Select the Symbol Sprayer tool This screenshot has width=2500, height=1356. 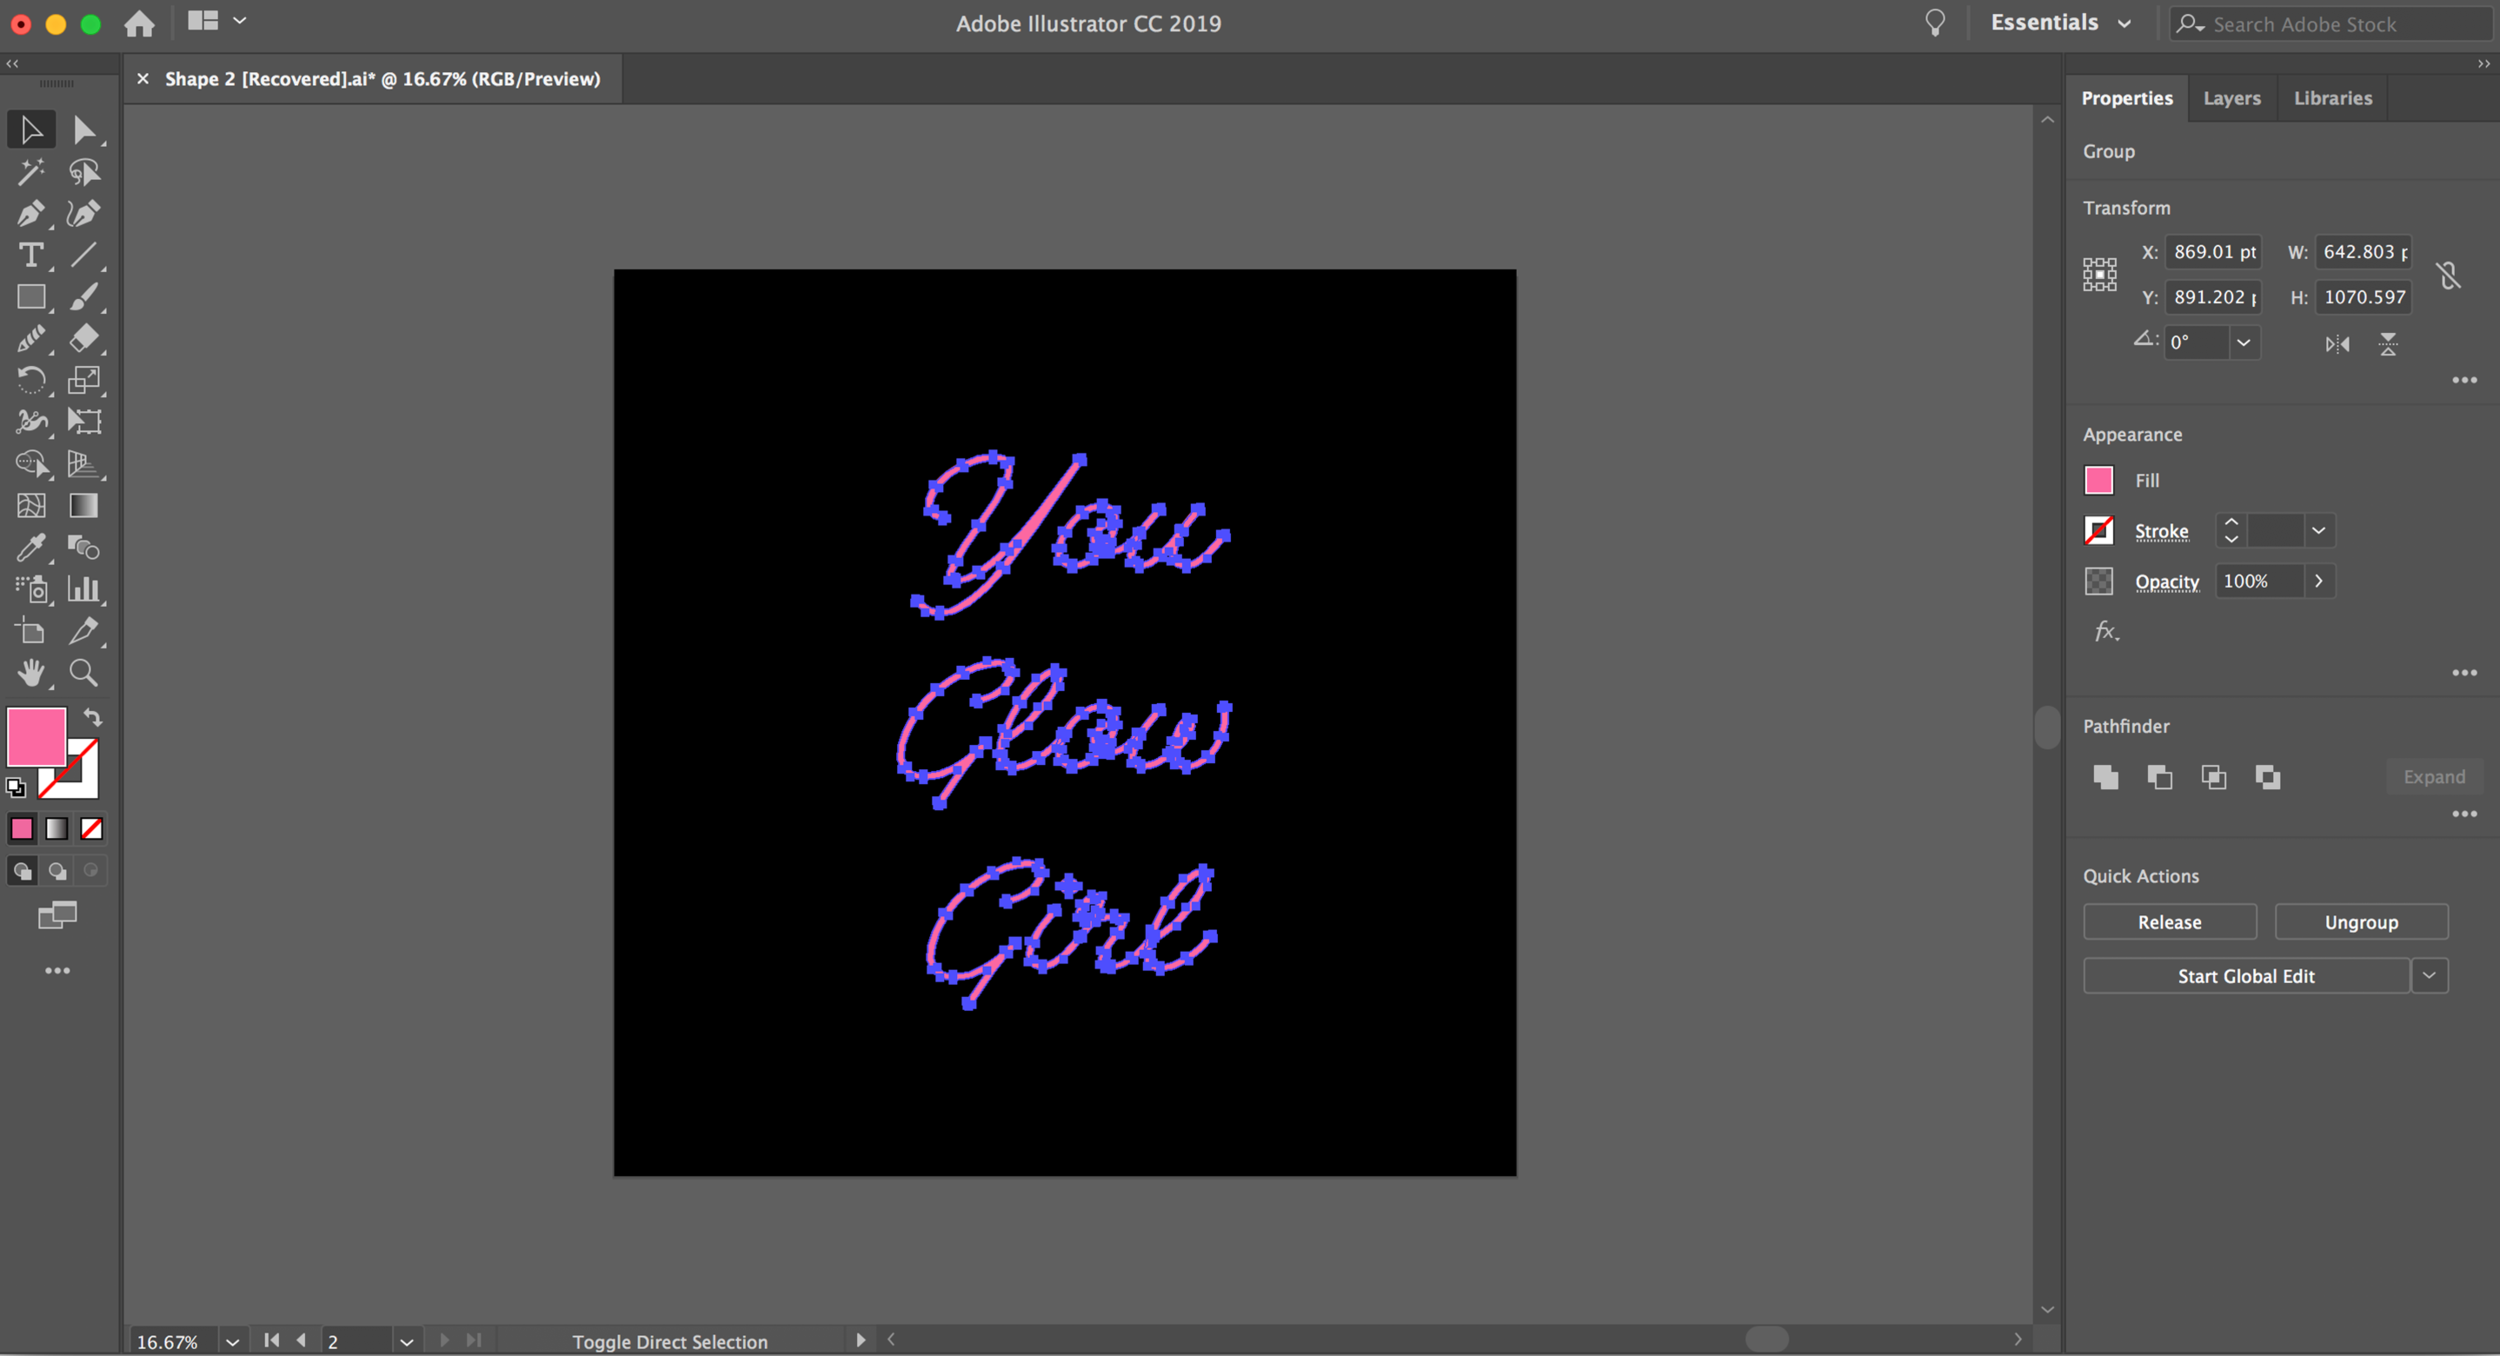pyautogui.click(x=31, y=589)
